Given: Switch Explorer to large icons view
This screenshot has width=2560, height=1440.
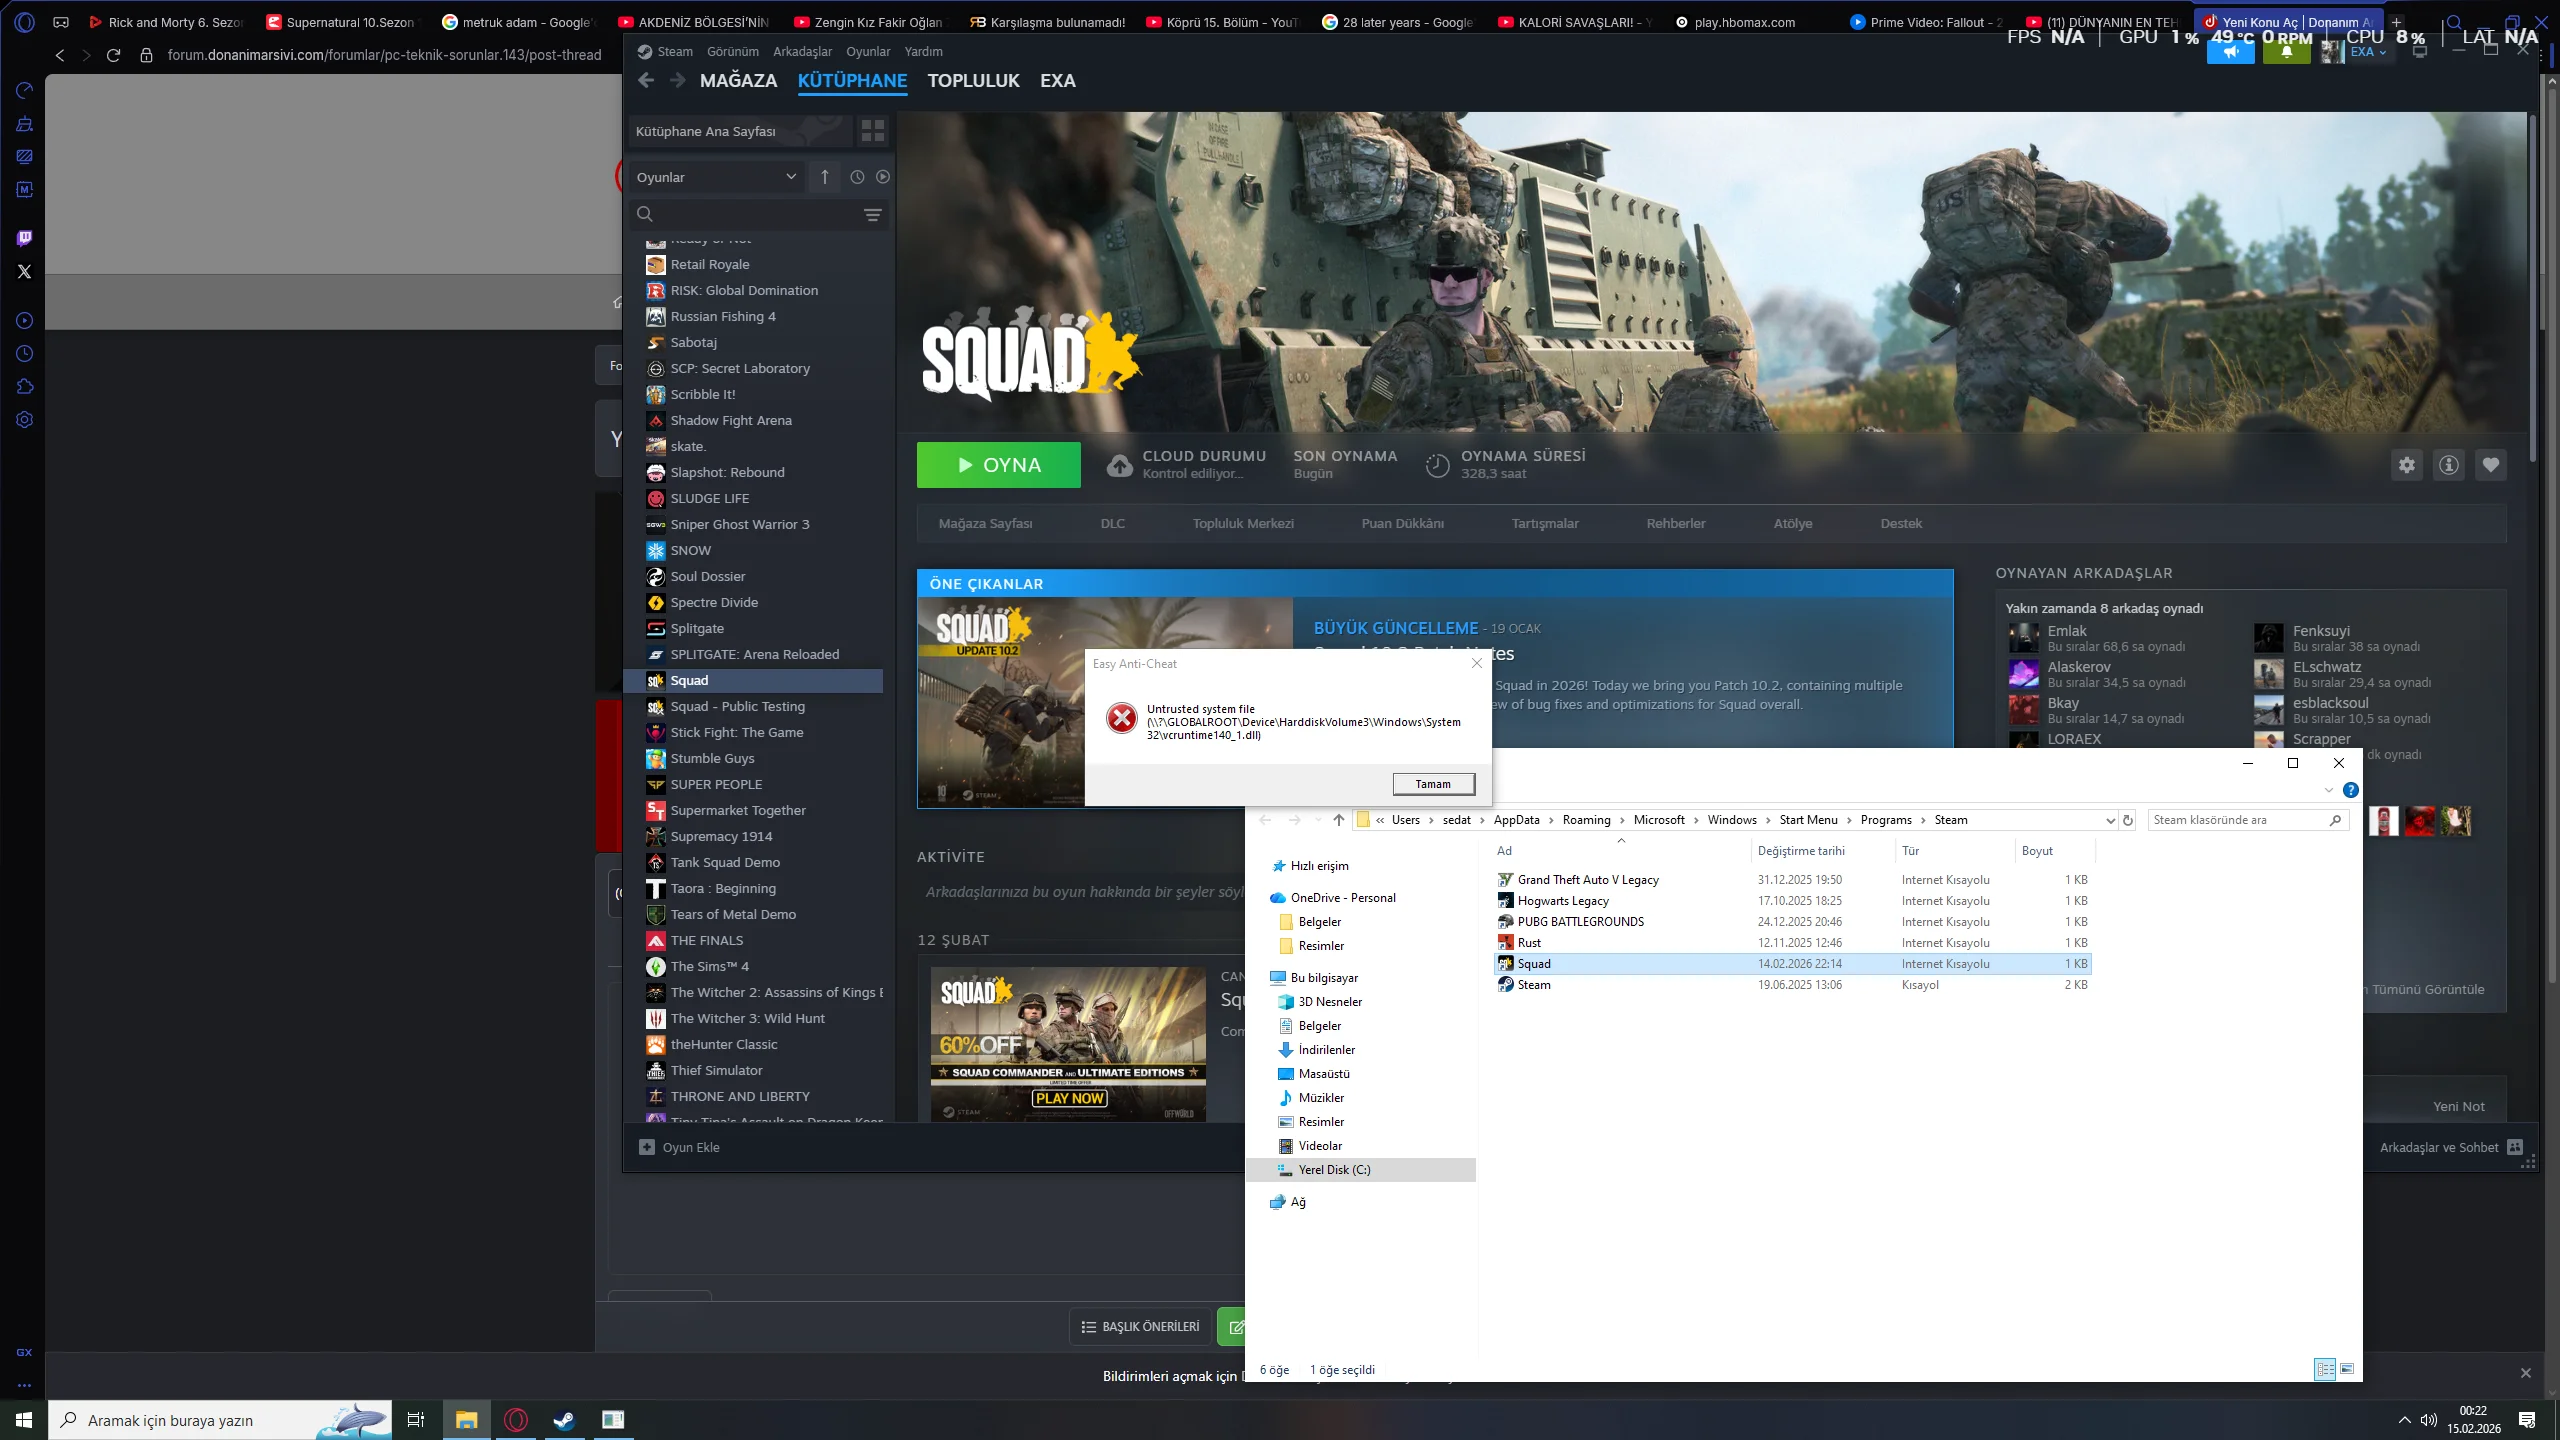Looking at the screenshot, I should click(x=2347, y=1369).
